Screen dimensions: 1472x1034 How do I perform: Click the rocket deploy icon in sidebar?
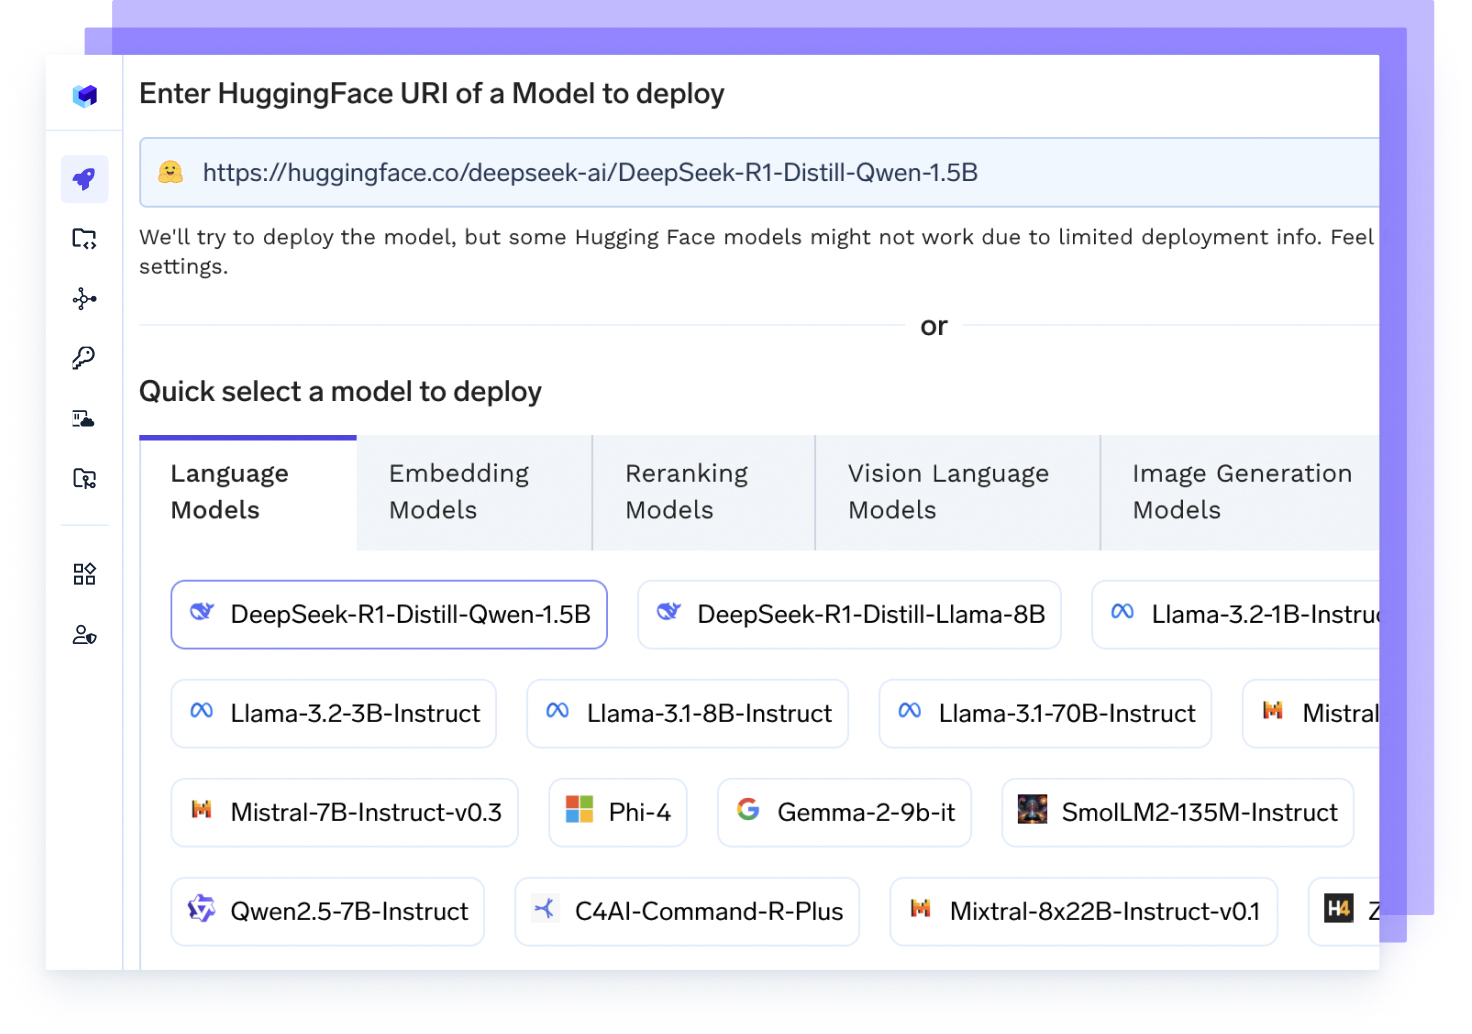coord(84,179)
